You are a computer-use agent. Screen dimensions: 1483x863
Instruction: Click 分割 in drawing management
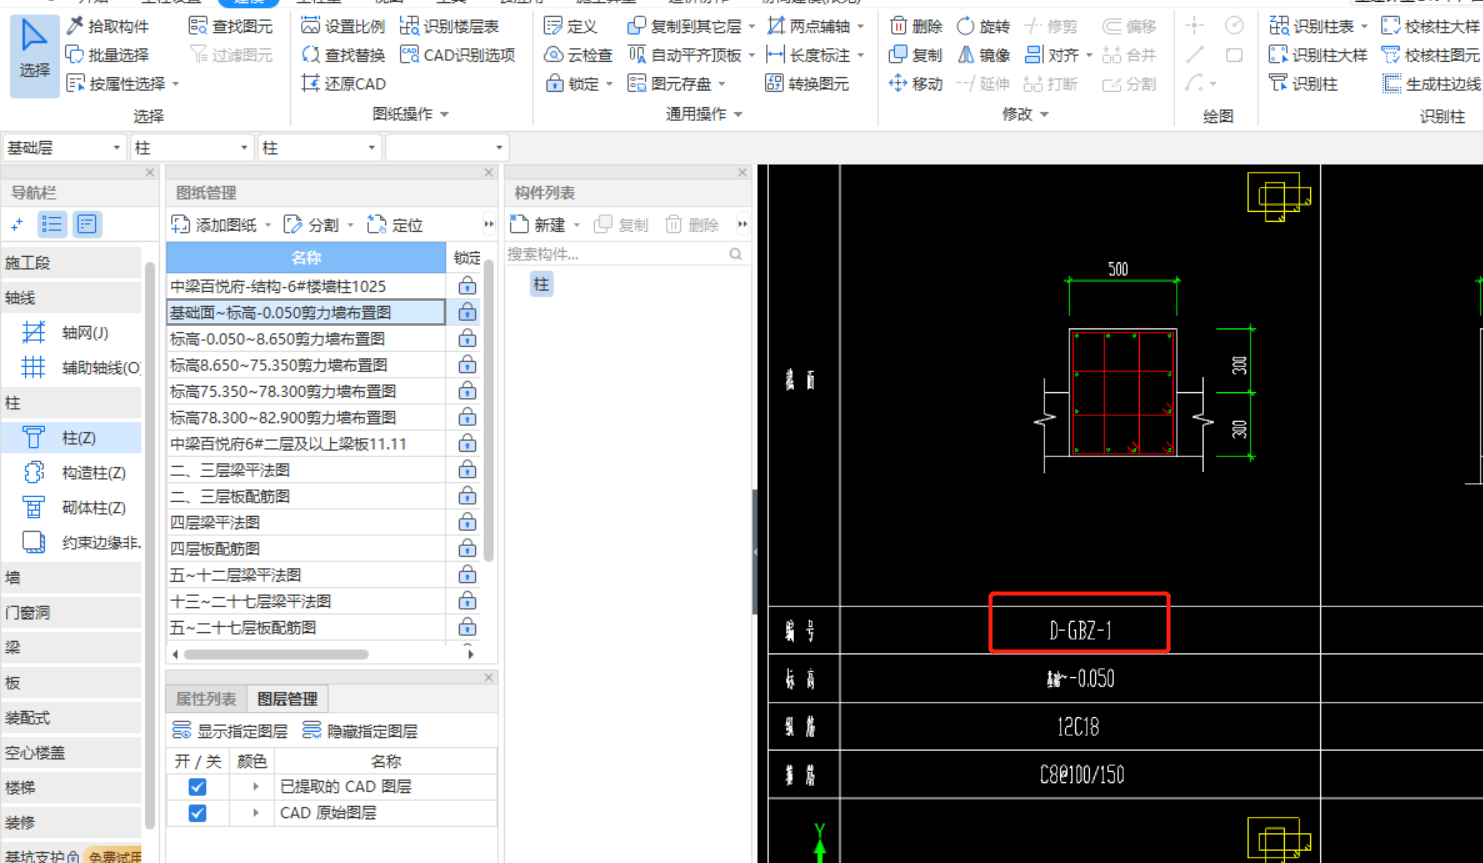click(x=312, y=225)
